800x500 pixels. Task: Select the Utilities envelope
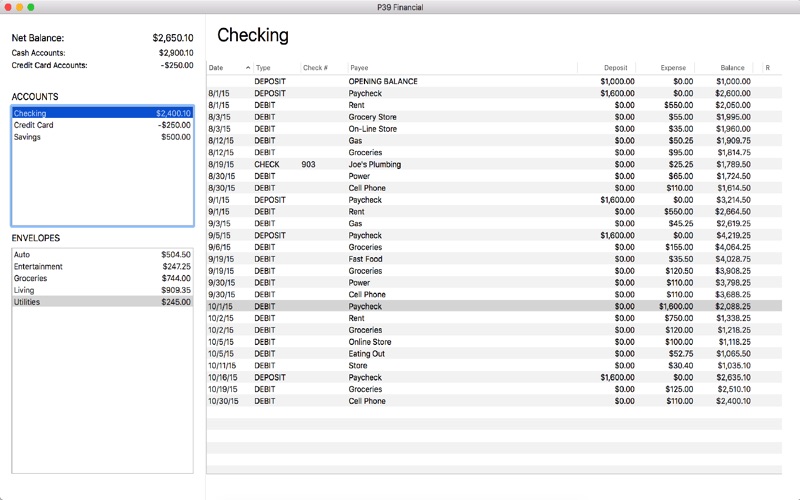[102, 302]
